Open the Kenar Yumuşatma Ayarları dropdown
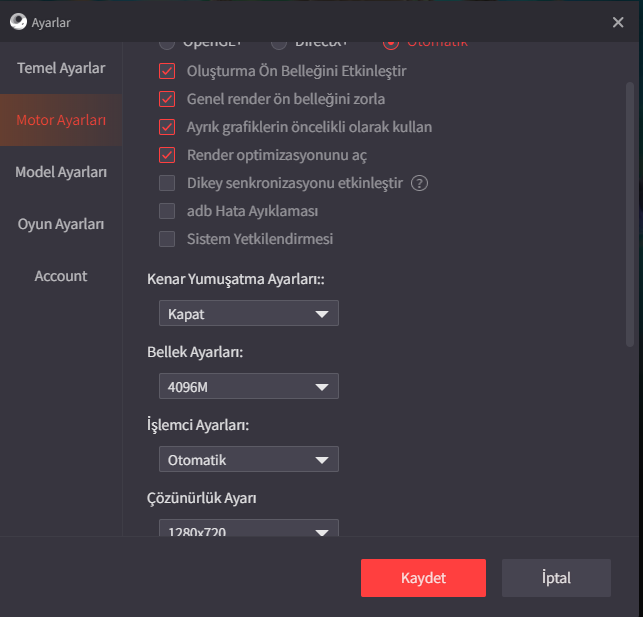 click(x=248, y=314)
